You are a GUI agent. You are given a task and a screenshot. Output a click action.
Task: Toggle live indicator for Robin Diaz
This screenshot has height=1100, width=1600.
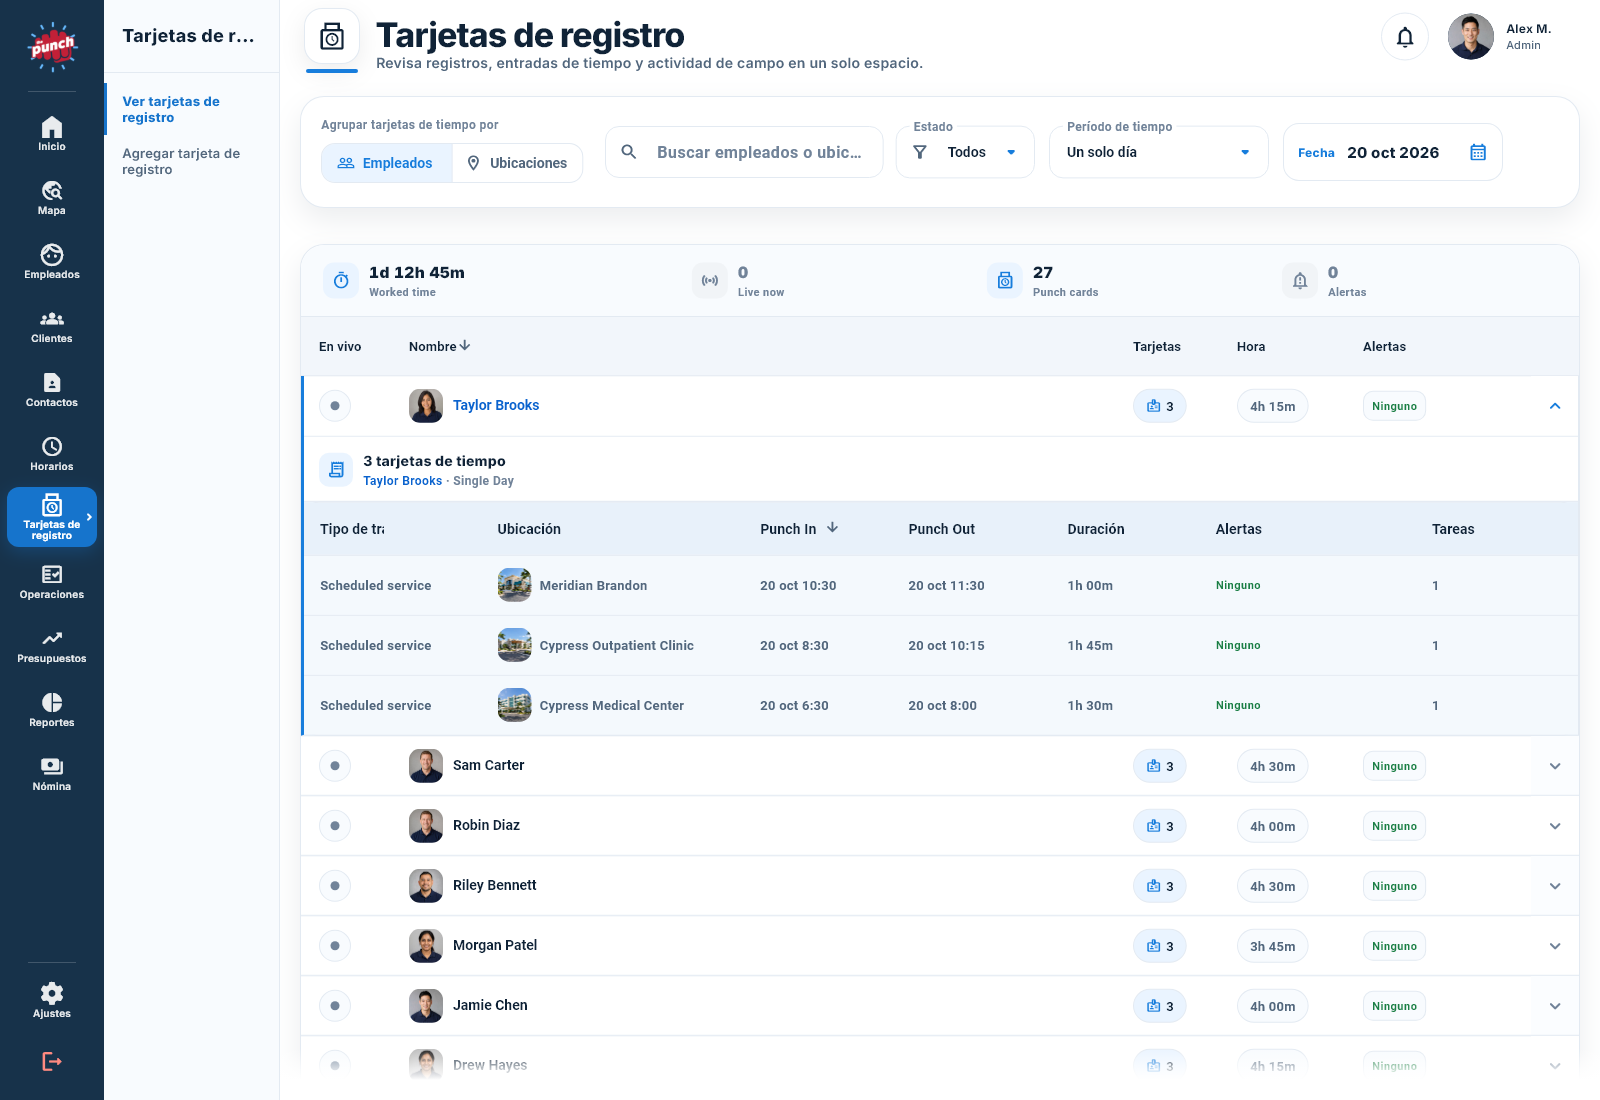(335, 826)
